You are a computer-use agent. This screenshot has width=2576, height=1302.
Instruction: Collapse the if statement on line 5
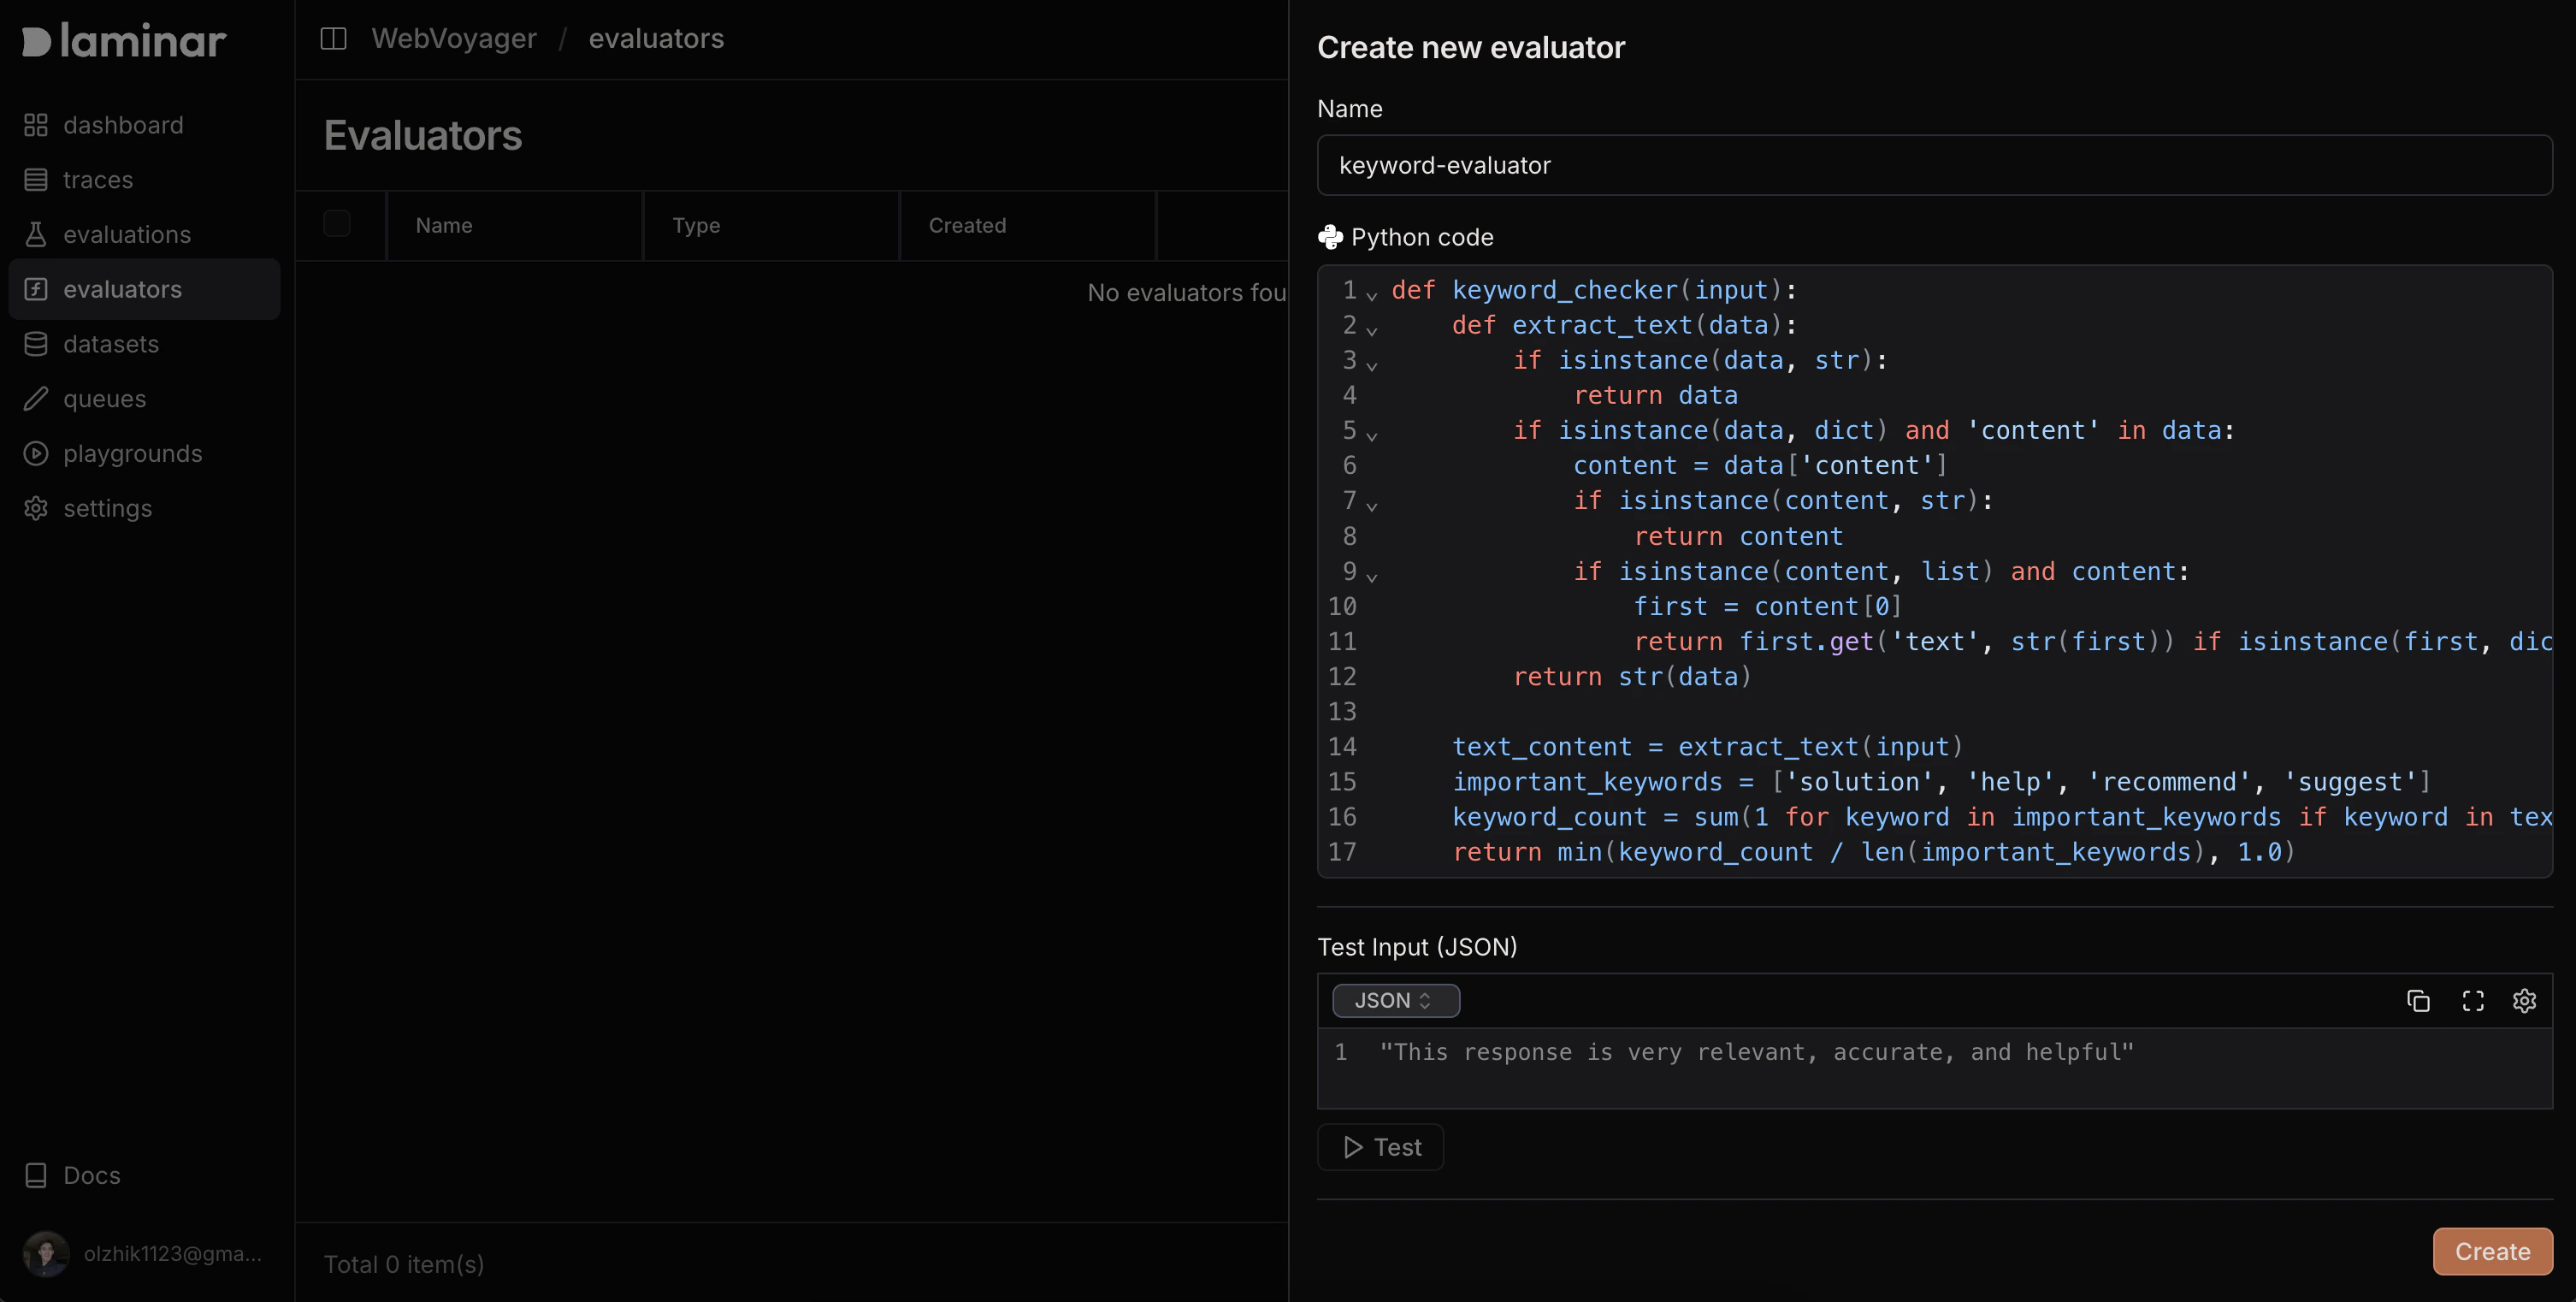click(1372, 435)
